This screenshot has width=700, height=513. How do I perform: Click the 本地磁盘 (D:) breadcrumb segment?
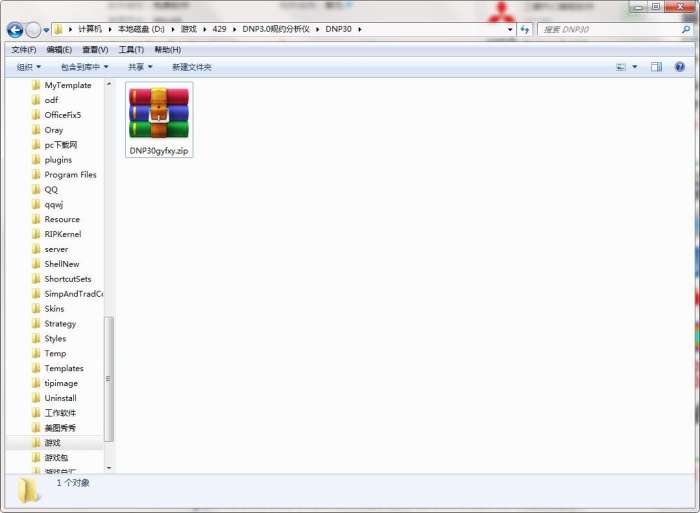pos(141,29)
